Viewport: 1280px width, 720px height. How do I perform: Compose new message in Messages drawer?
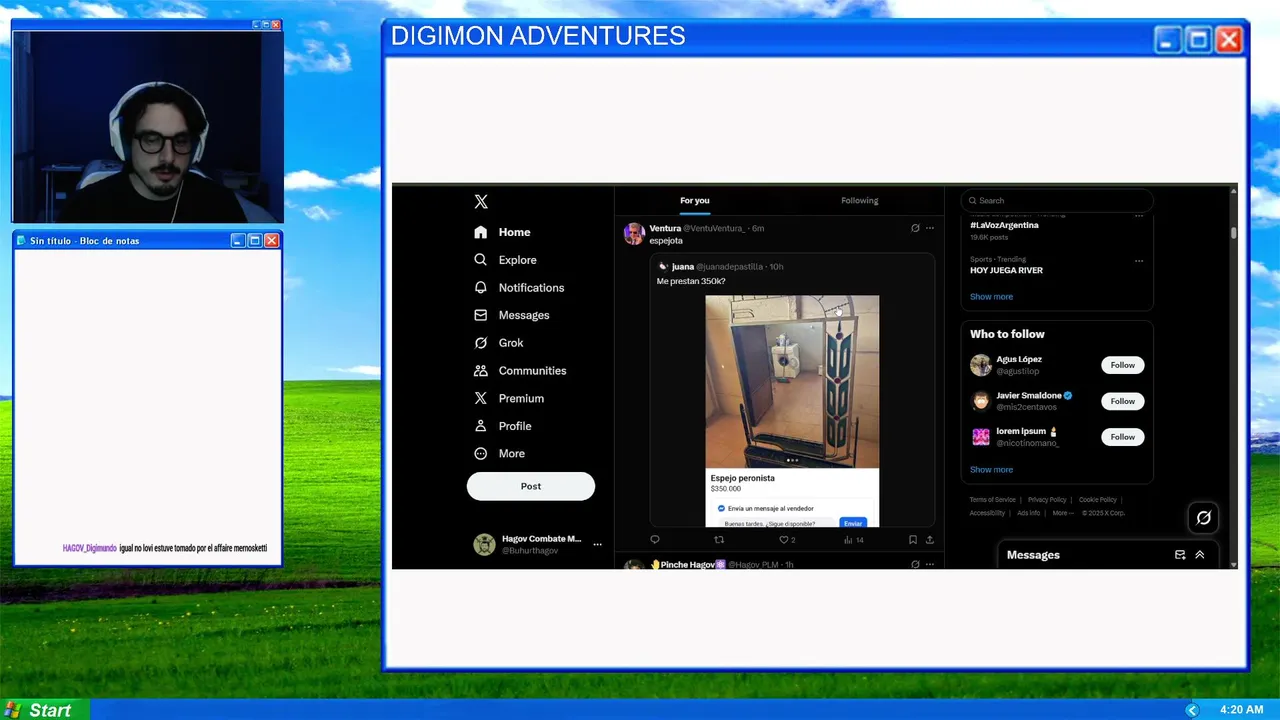tap(1180, 555)
